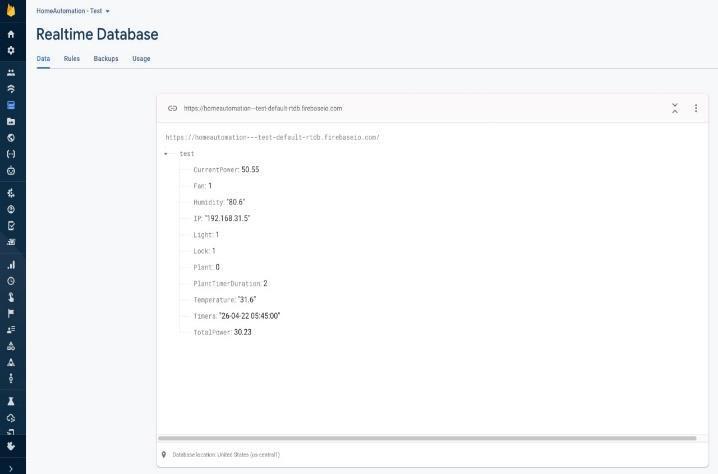Screen dimensions: 718x474
Task: Open Performance gauge icon in sidebar
Action: (11, 209)
